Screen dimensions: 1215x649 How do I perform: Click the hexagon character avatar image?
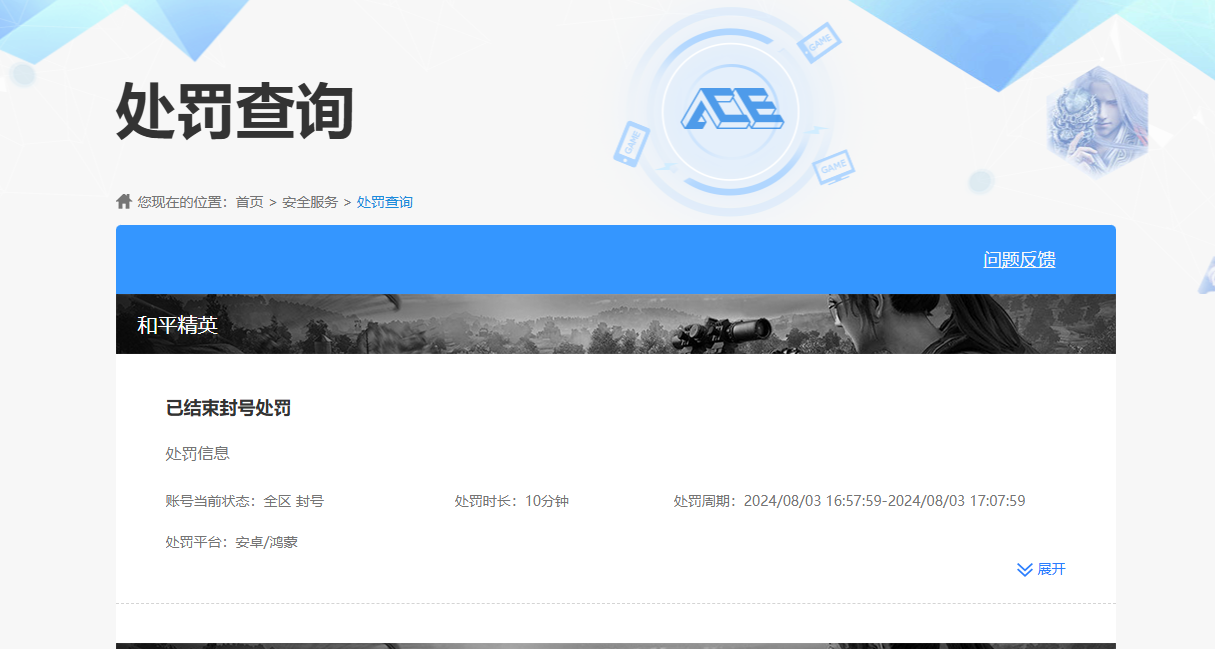1097,120
